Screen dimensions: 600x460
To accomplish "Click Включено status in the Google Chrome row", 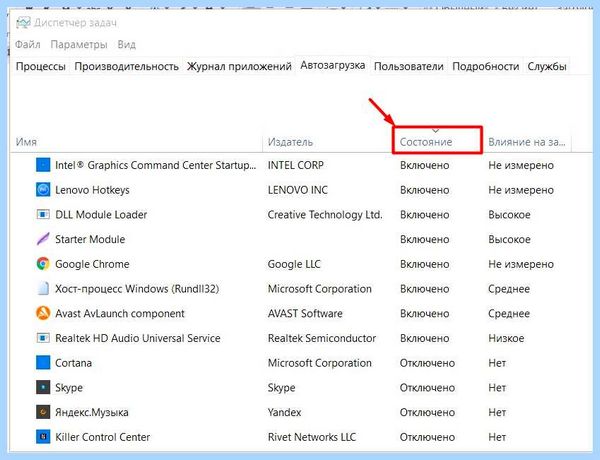I will [x=425, y=264].
